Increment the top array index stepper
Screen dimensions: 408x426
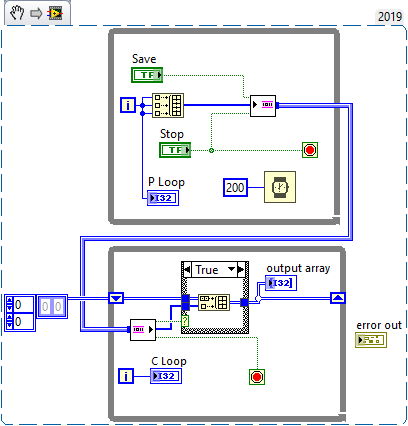click(9, 300)
